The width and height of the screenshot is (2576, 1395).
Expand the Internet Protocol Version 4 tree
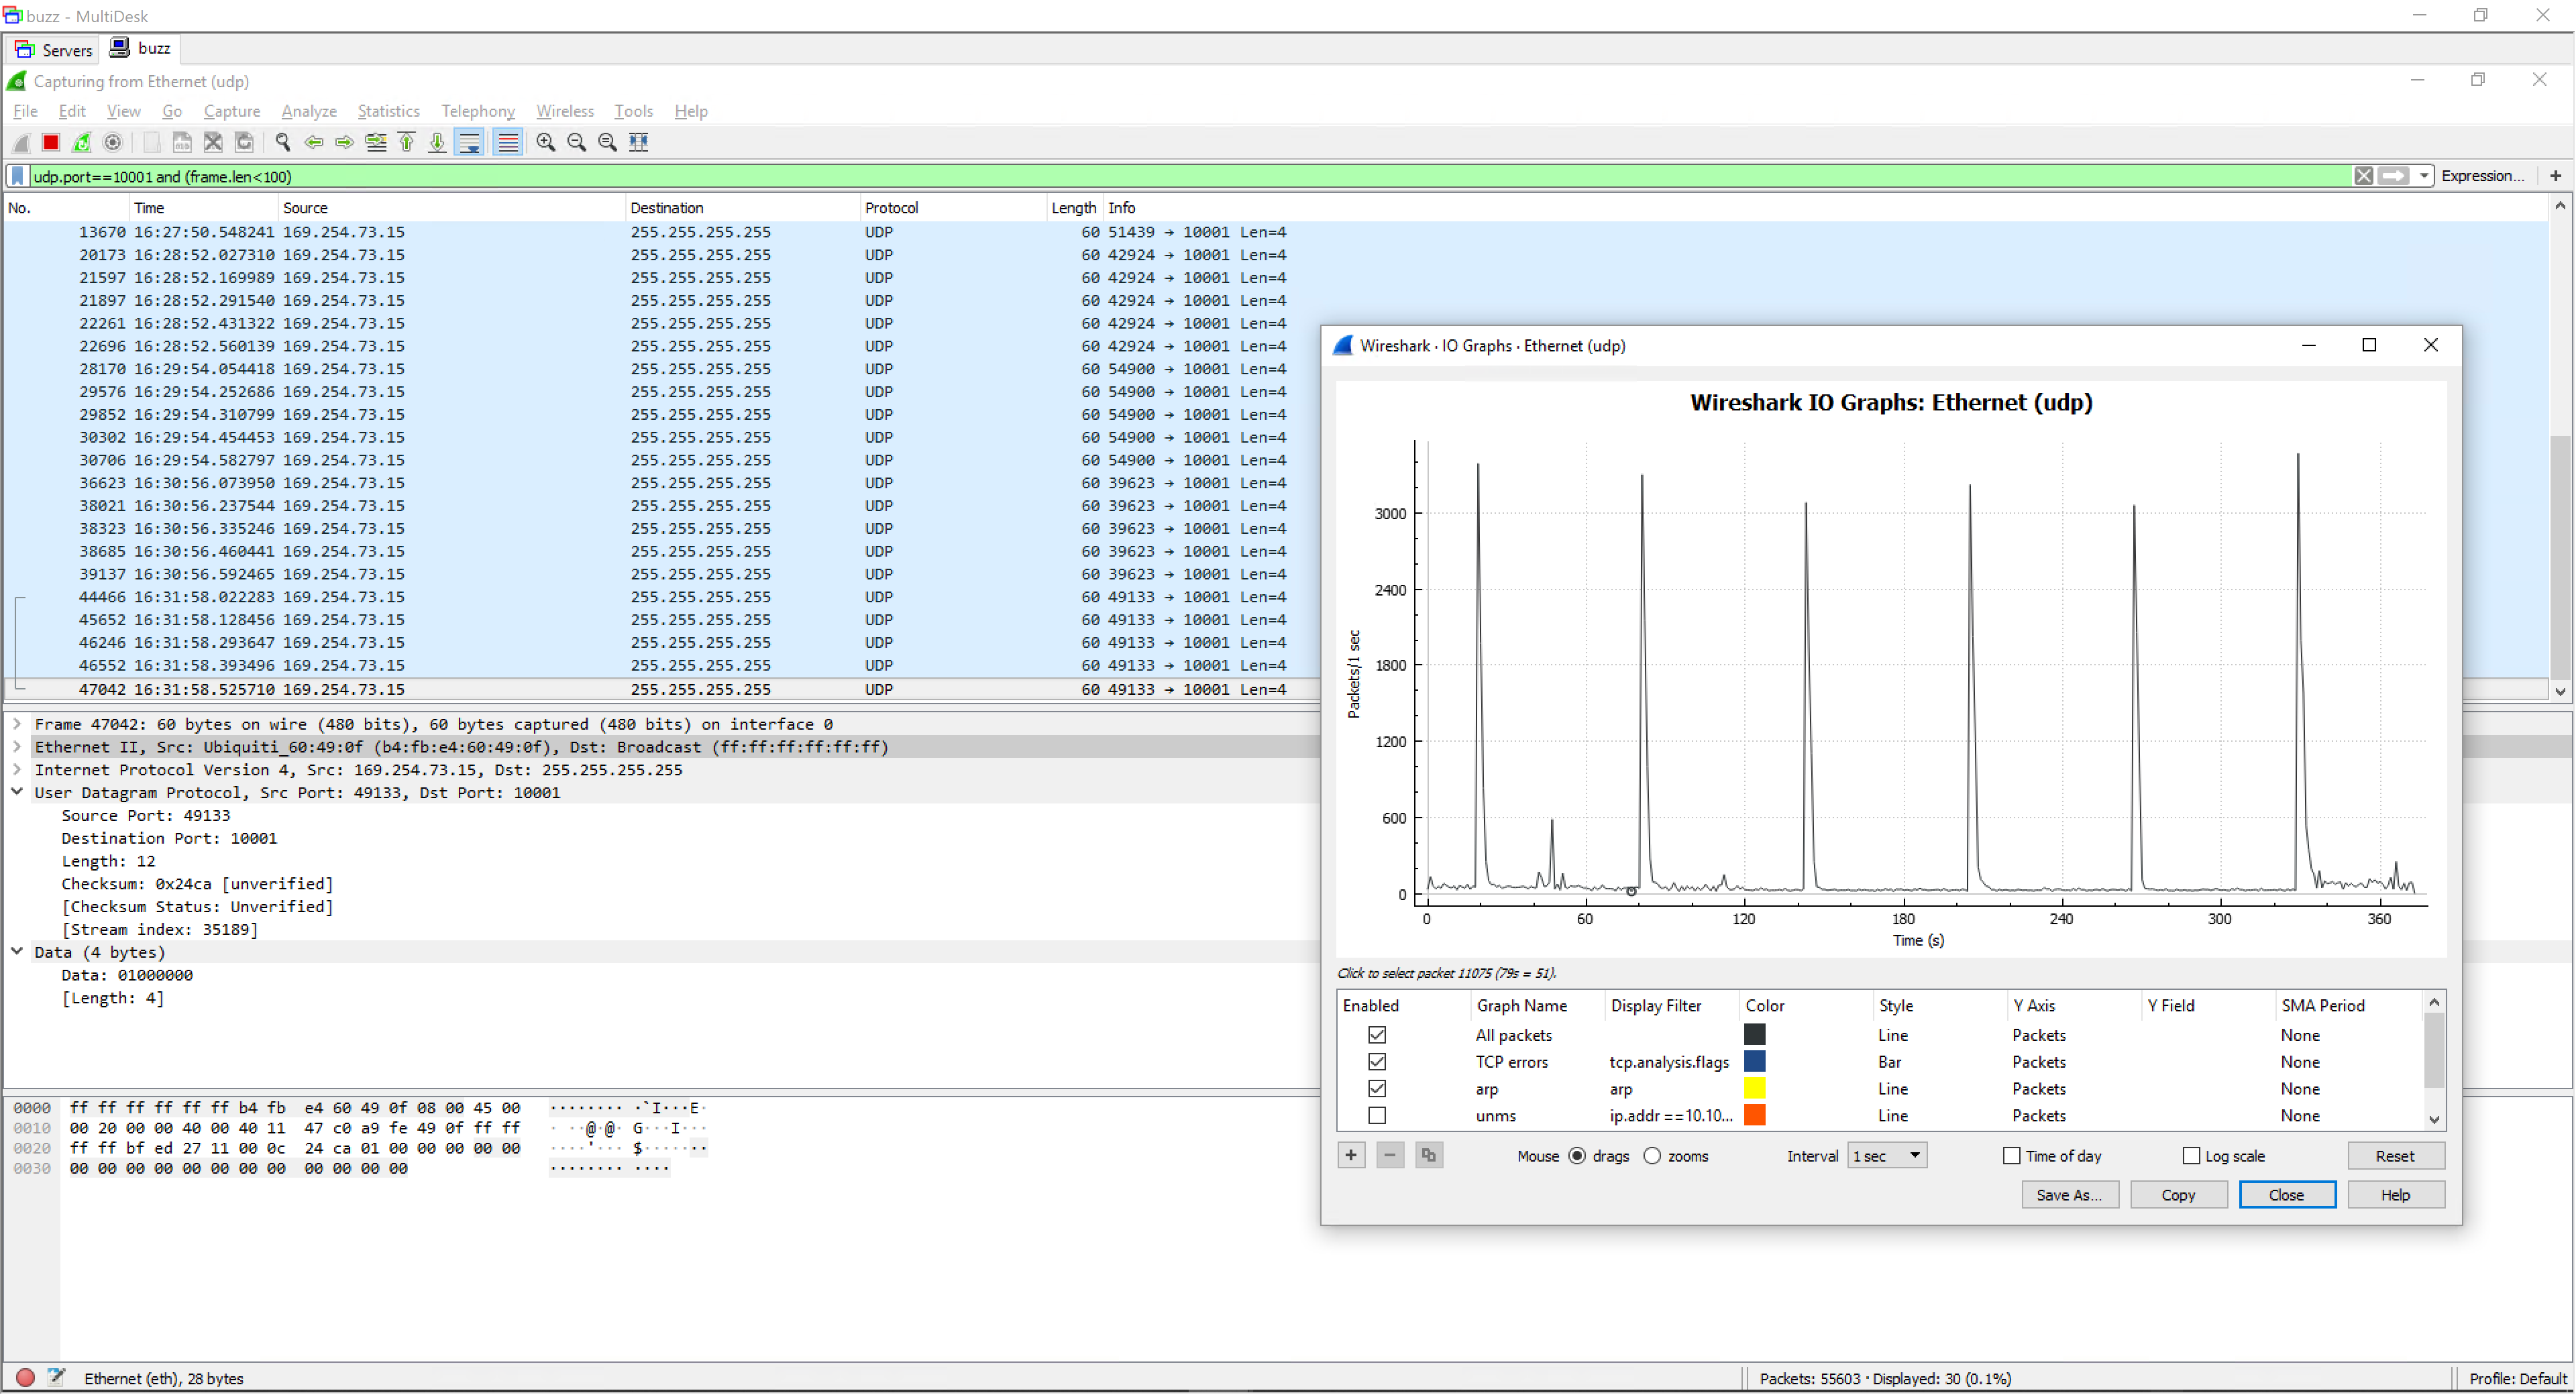[x=17, y=770]
